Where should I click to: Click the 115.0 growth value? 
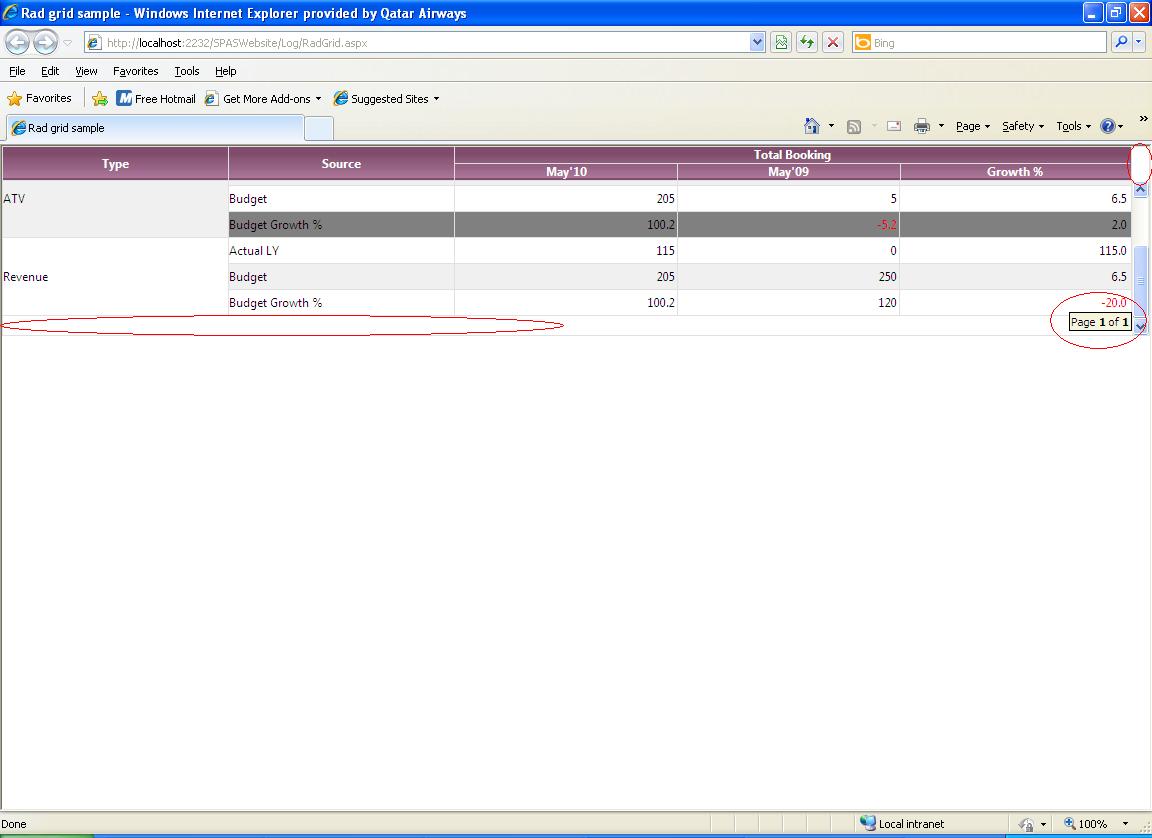coord(1112,250)
